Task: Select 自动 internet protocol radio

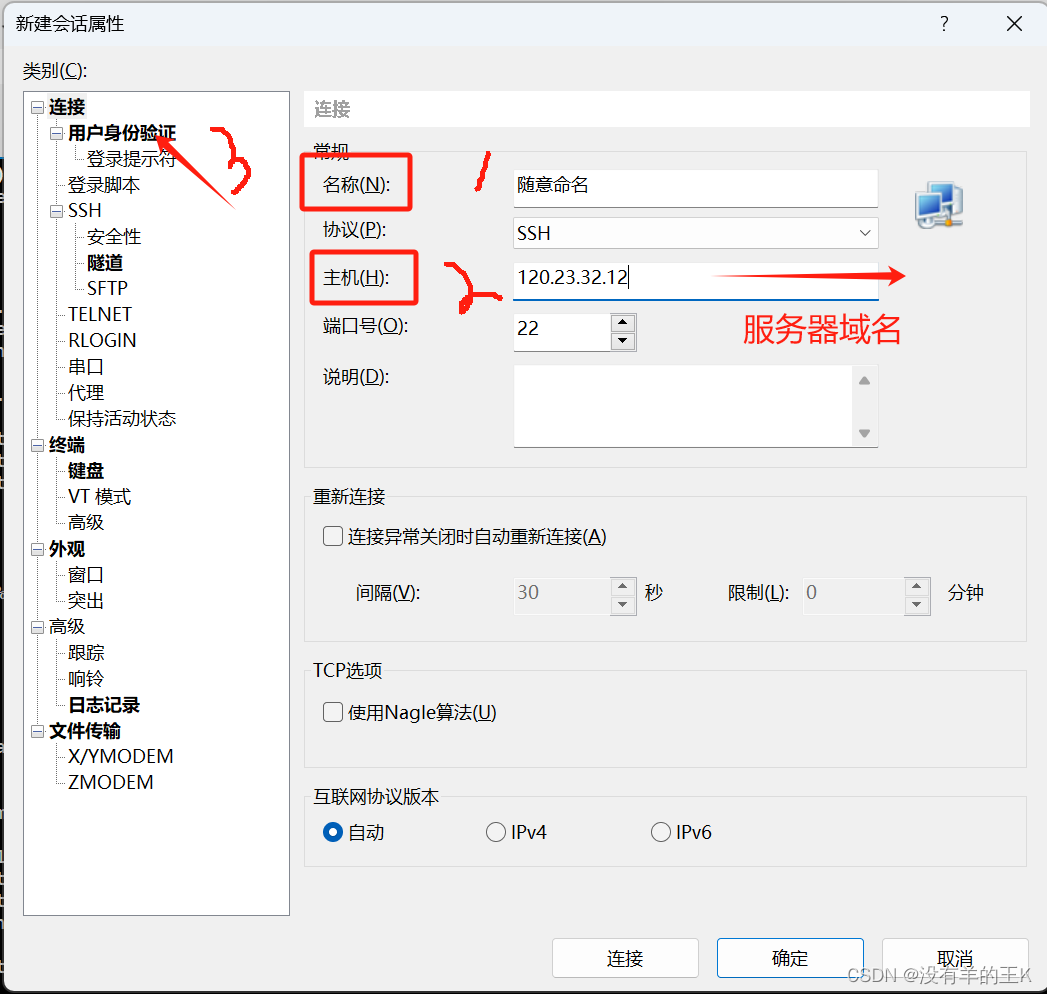Action: pos(333,832)
